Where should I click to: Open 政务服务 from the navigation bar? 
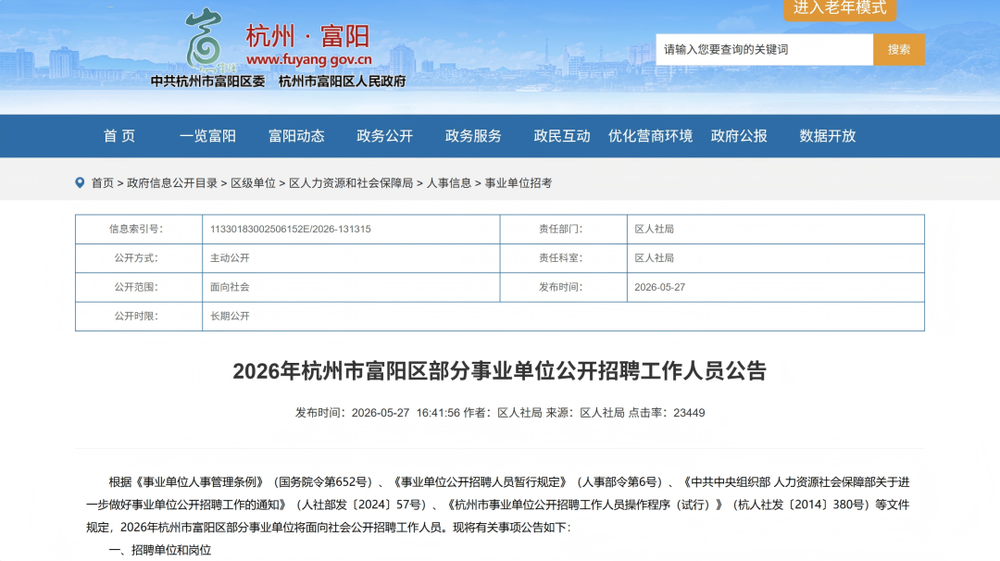(x=473, y=136)
